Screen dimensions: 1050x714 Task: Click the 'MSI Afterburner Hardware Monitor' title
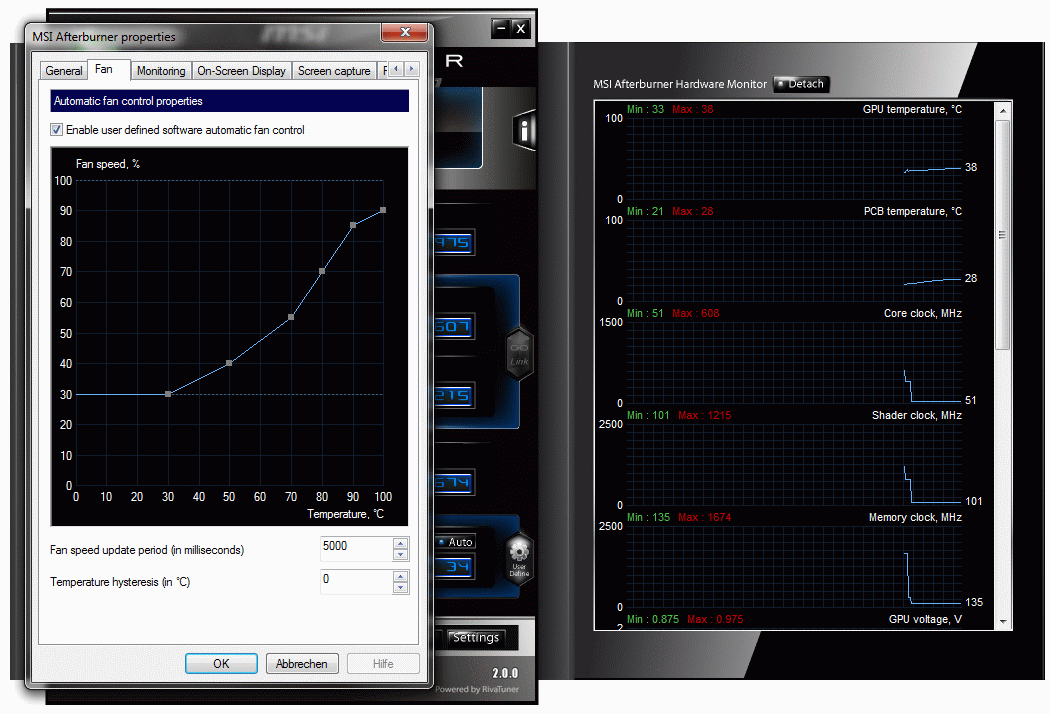coord(680,84)
